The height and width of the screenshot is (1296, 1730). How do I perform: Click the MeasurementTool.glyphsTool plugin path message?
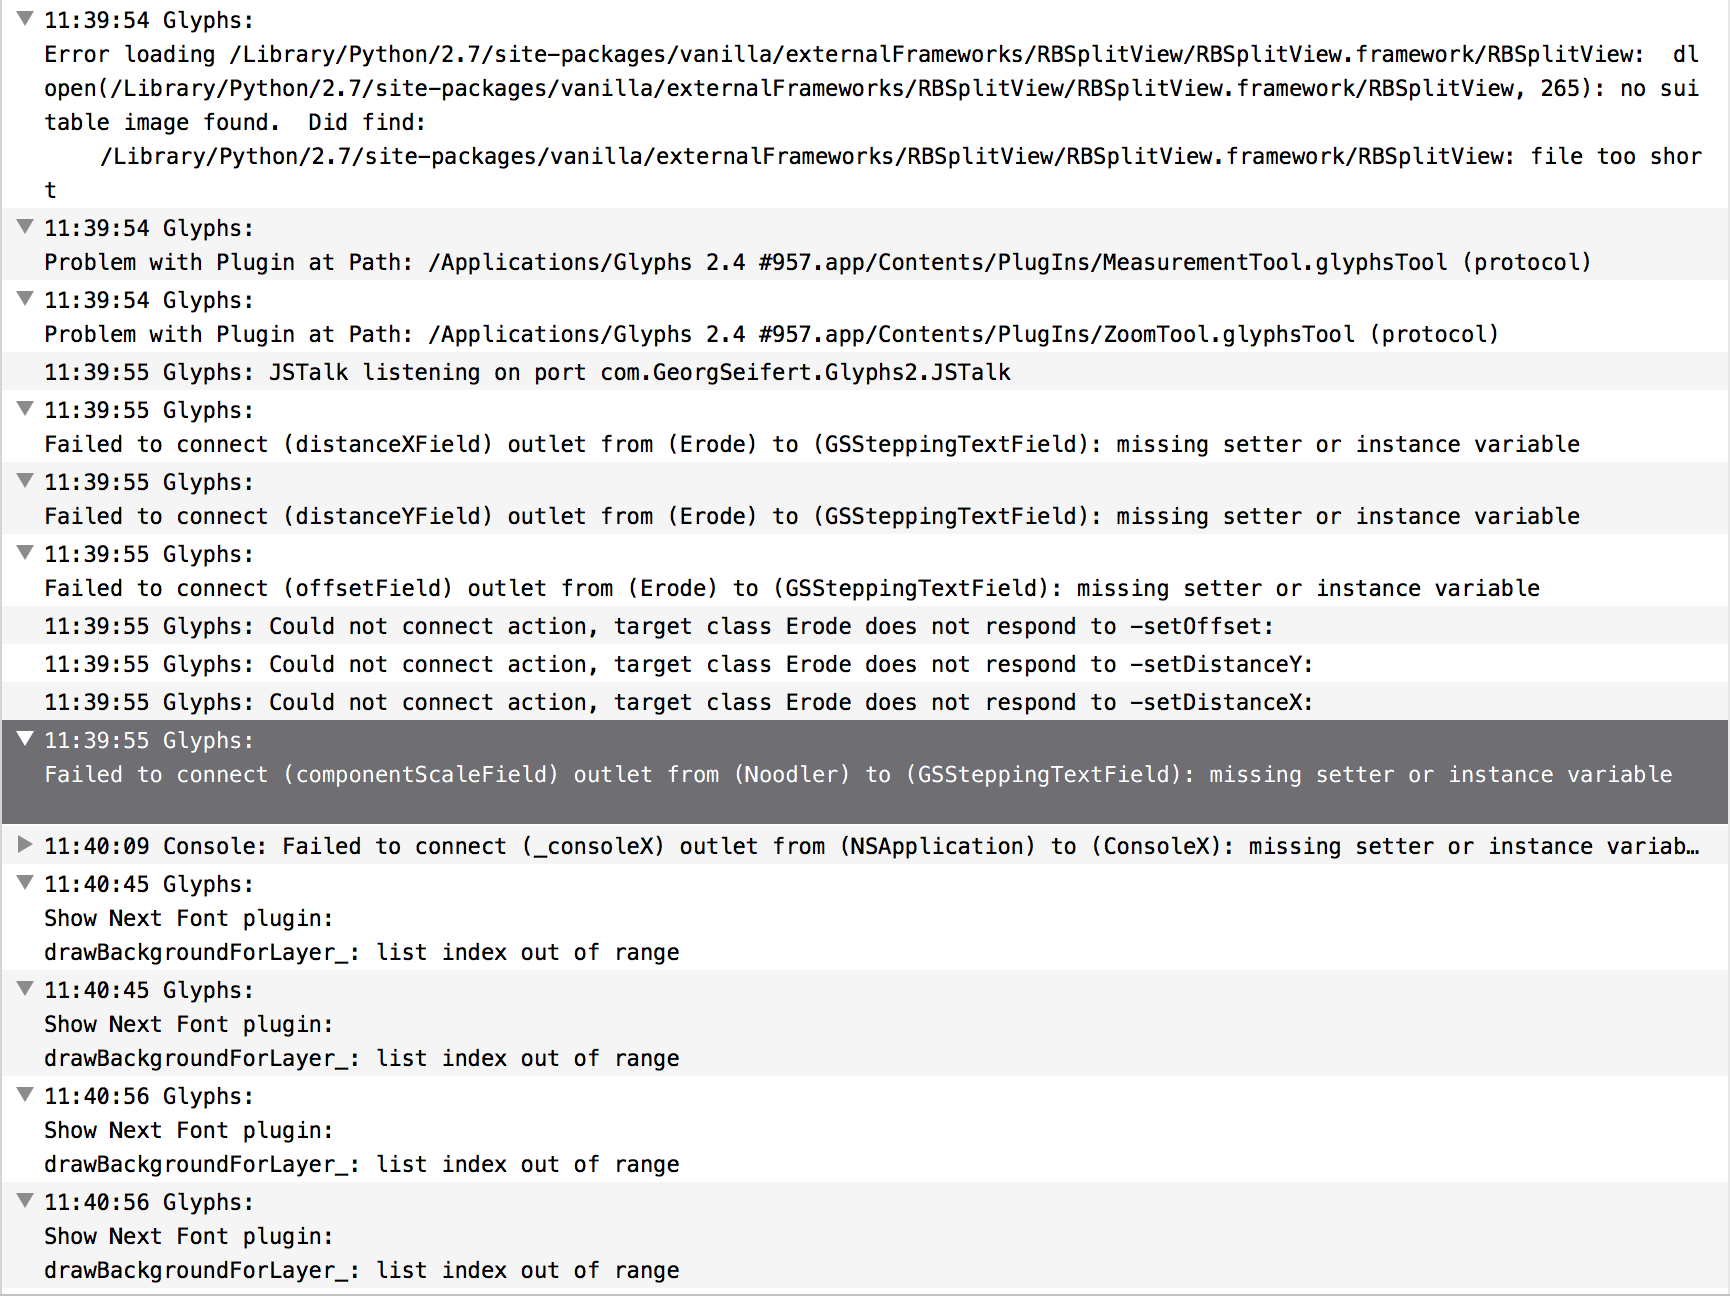816,262
